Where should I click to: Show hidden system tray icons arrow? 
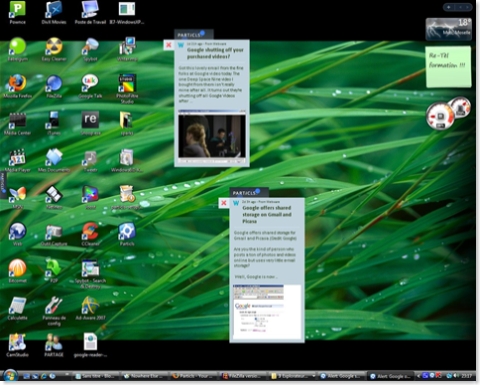pos(419,376)
